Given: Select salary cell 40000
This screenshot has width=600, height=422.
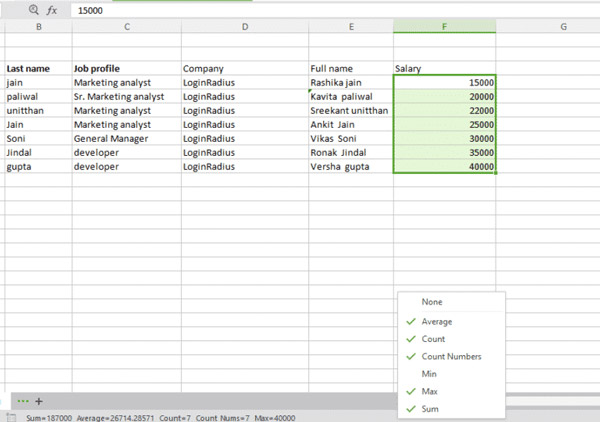Looking at the screenshot, I should (x=444, y=166).
